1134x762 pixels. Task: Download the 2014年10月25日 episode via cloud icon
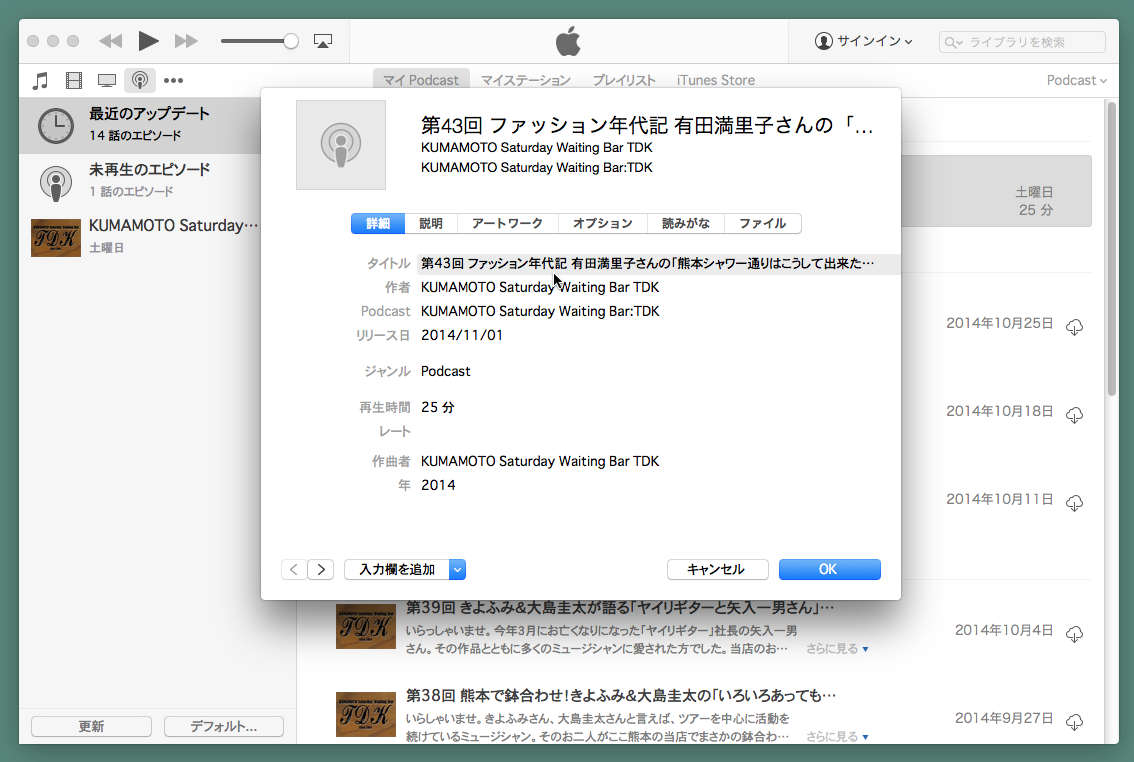[1075, 327]
